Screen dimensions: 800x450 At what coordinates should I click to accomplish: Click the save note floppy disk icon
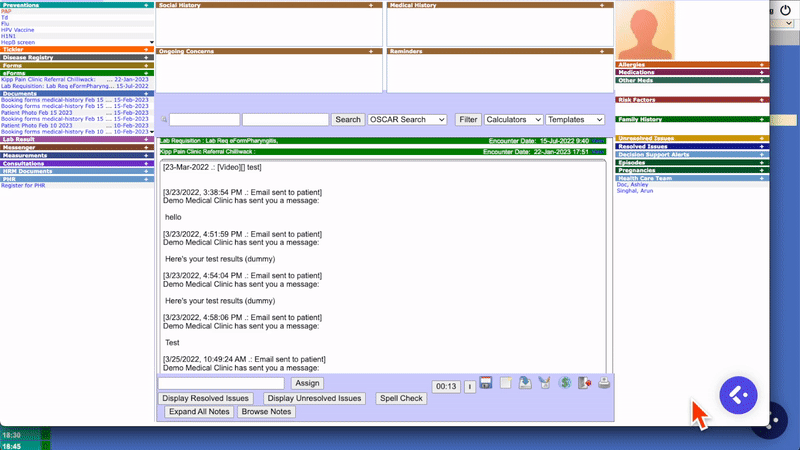[486, 383]
